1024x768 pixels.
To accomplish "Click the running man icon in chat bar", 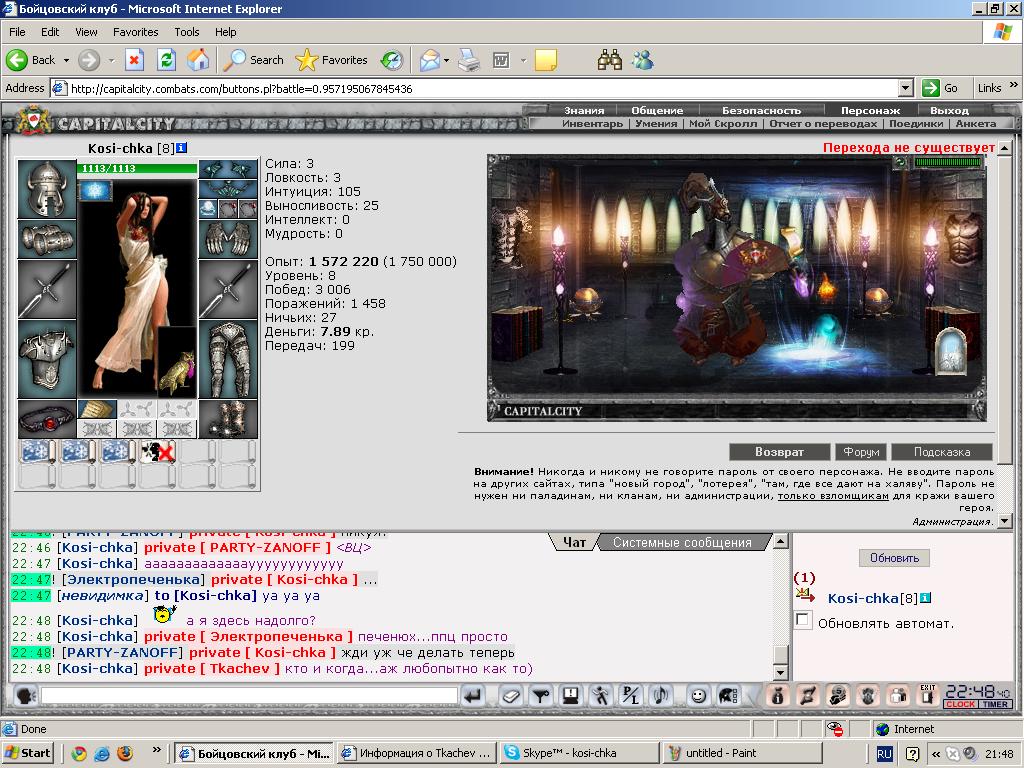I will [600, 696].
